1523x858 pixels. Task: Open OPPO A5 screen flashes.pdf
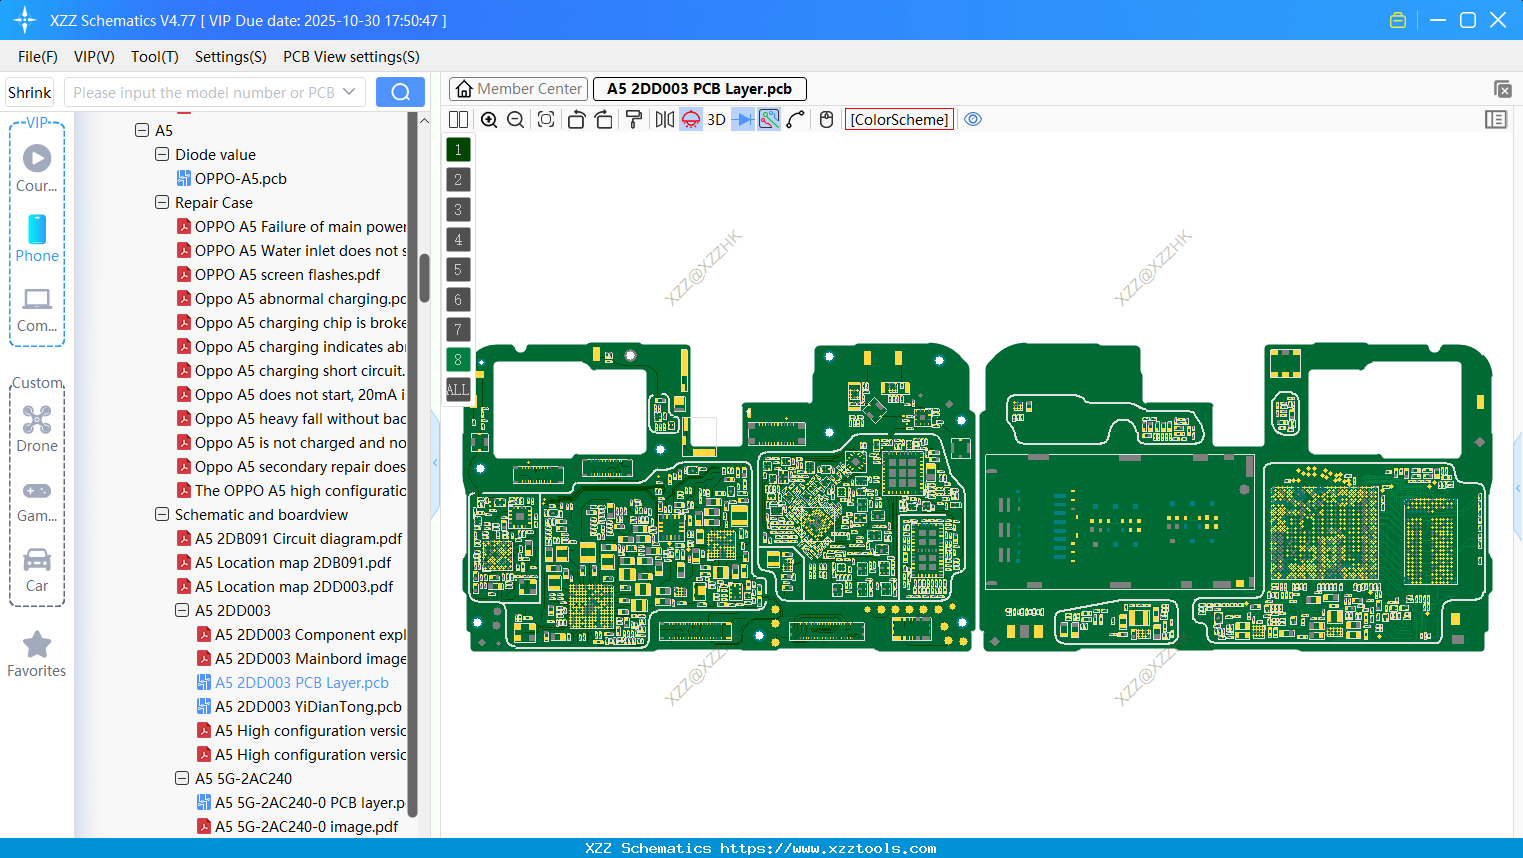[288, 275]
